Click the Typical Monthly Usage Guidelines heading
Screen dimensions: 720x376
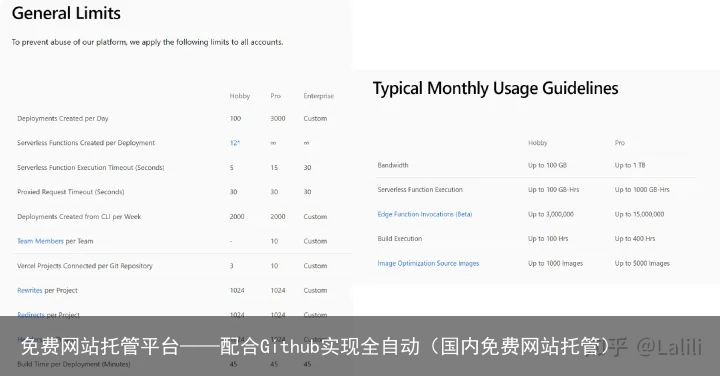click(x=495, y=88)
